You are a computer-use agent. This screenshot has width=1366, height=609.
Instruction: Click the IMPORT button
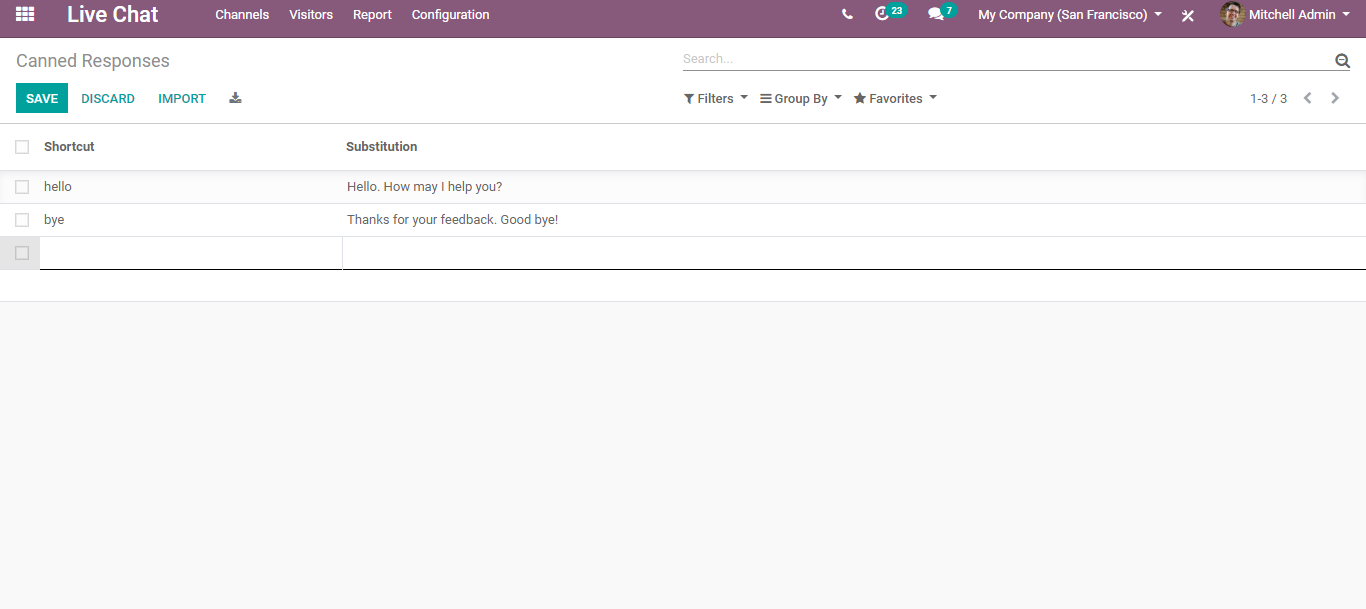[x=182, y=98]
